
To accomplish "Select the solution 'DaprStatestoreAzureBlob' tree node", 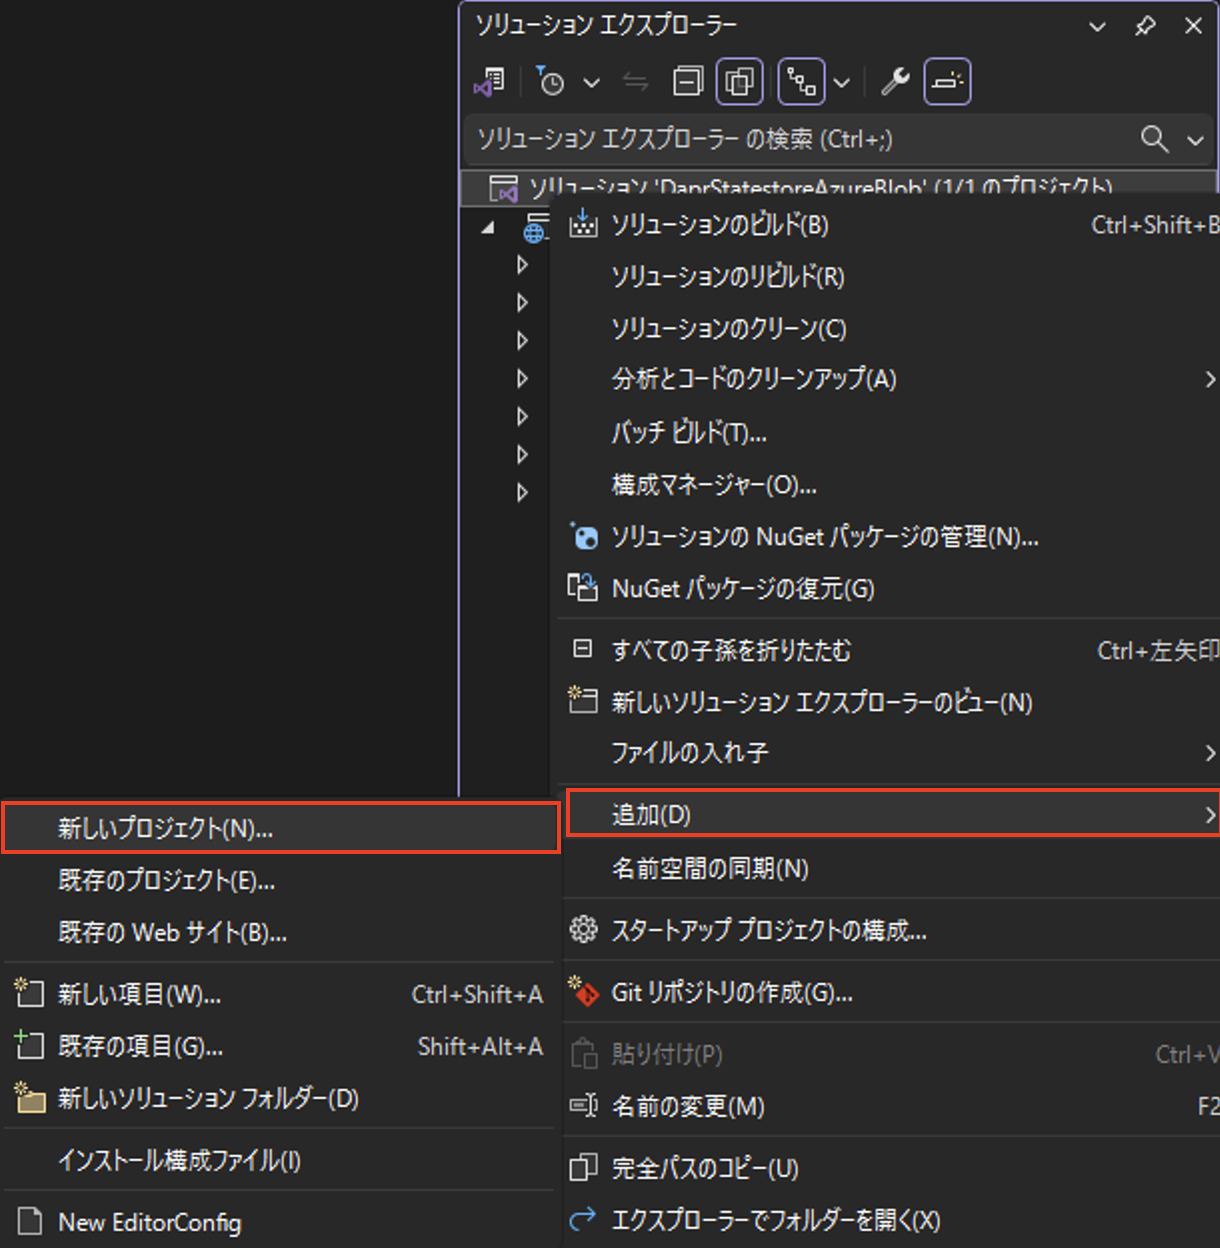I will pyautogui.click(x=838, y=188).
